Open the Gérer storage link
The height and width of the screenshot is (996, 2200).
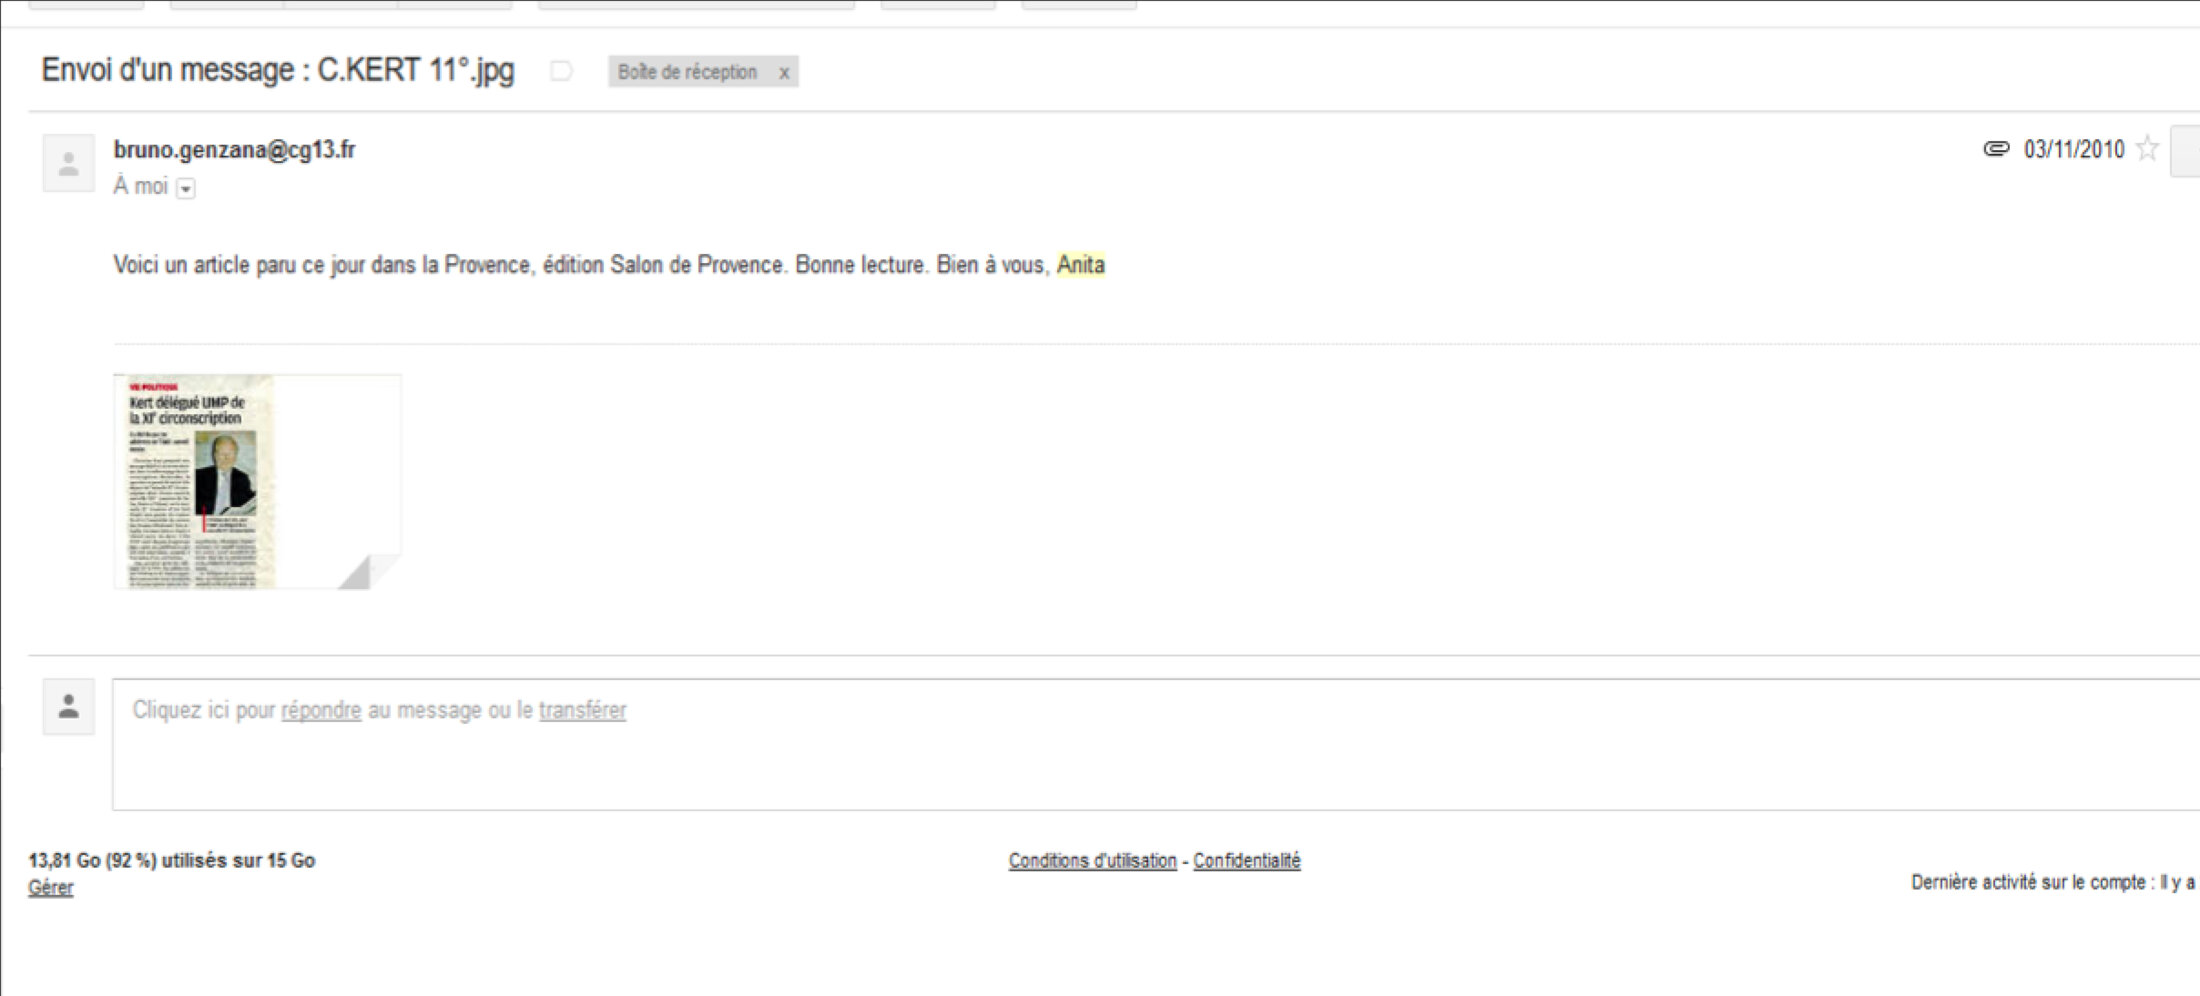tap(50, 887)
